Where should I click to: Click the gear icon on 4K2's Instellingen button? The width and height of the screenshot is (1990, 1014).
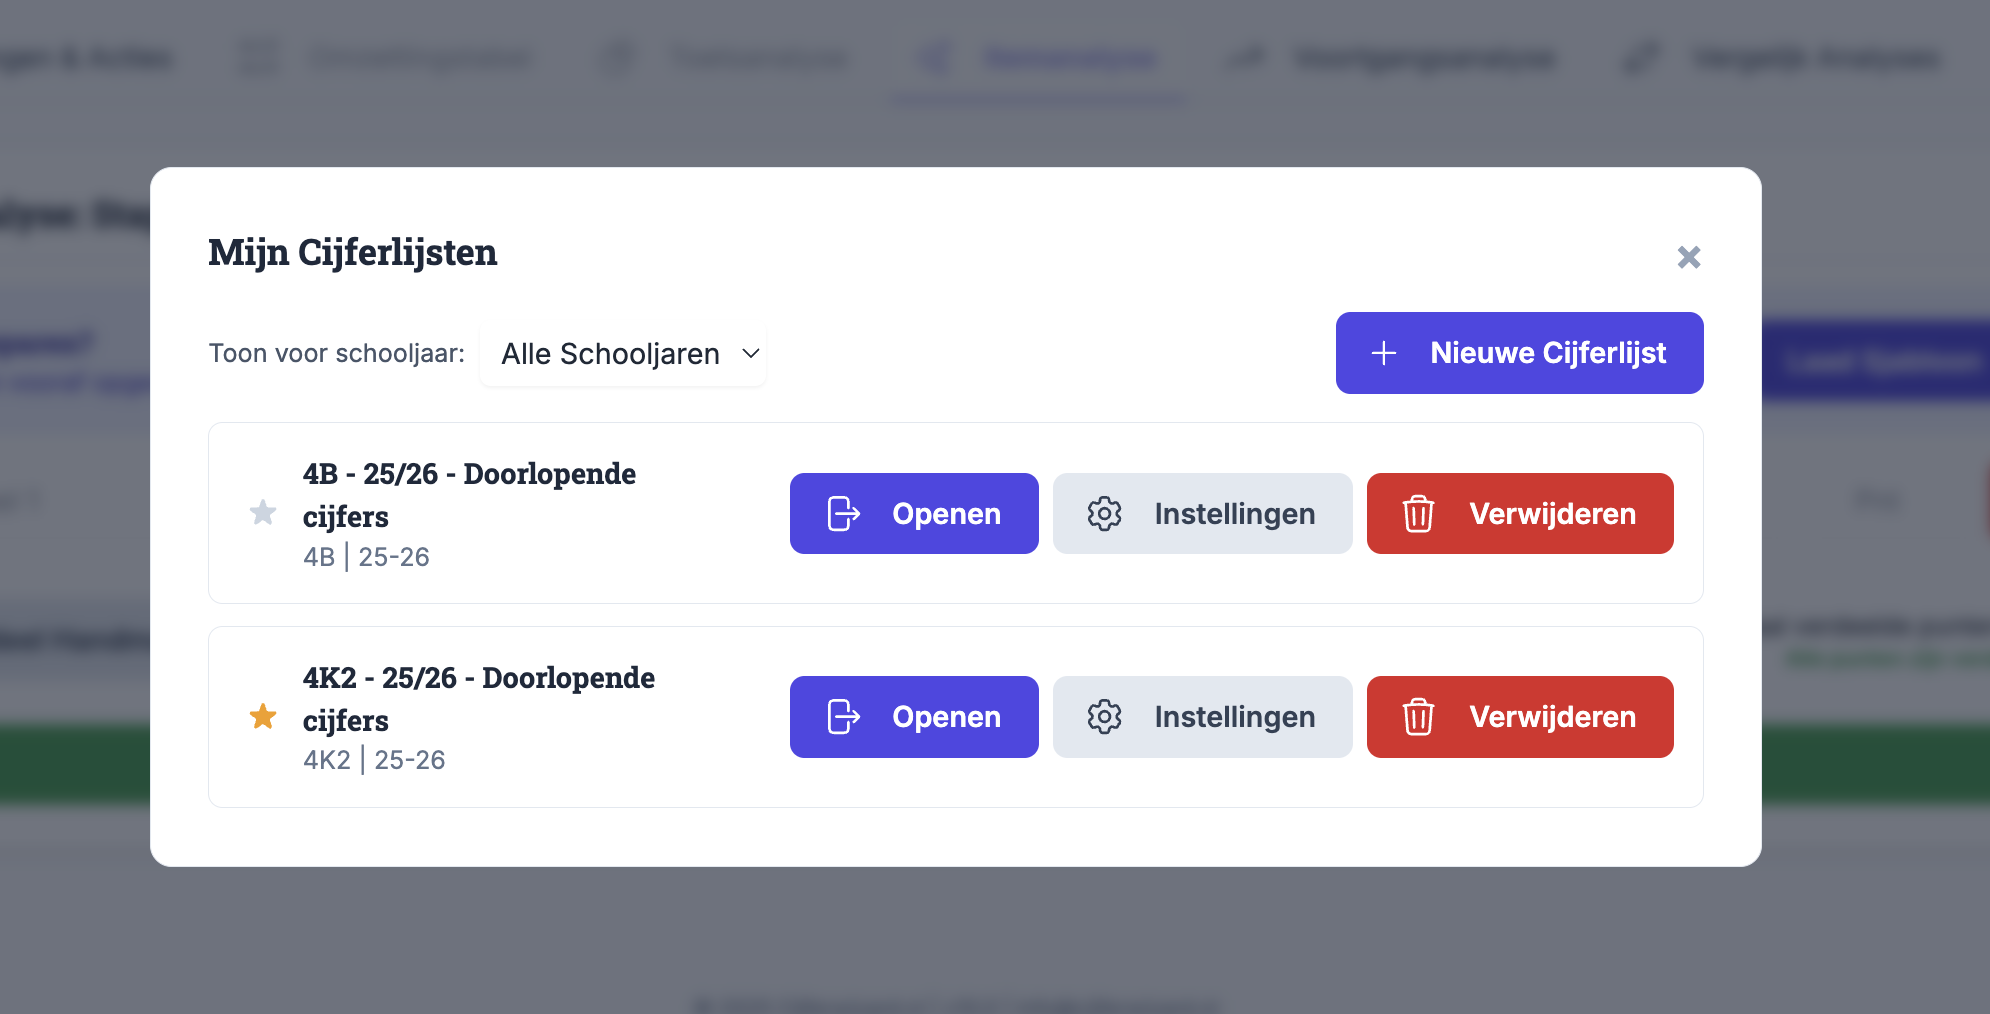1104,717
